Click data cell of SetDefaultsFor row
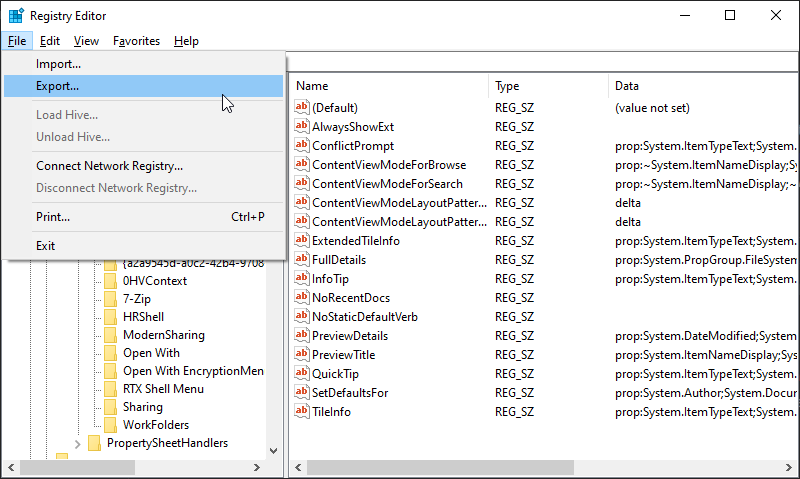The height and width of the screenshot is (479, 800). (x=706, y=393)
